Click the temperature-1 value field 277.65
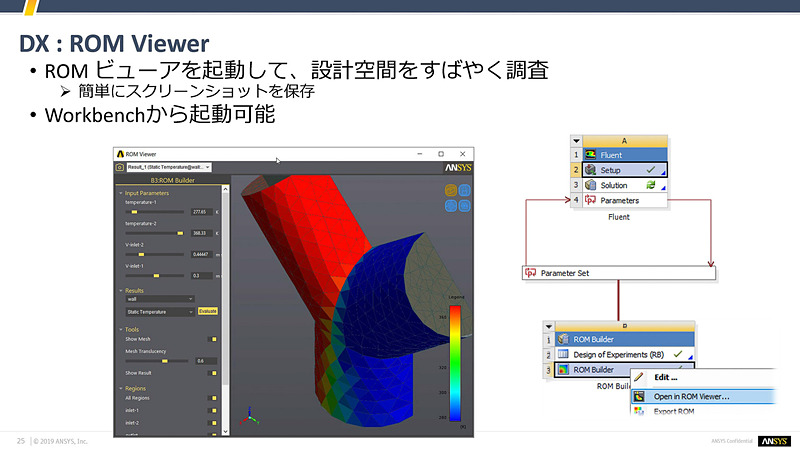The image size is (800, 450). pyautogui.click(x=202, y=212)
